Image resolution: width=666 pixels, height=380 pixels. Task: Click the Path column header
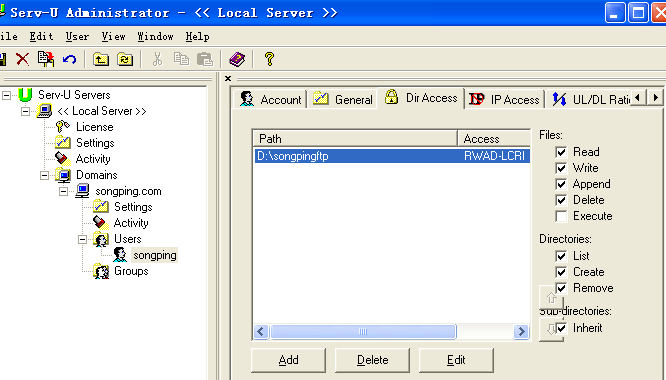(355, 138)
